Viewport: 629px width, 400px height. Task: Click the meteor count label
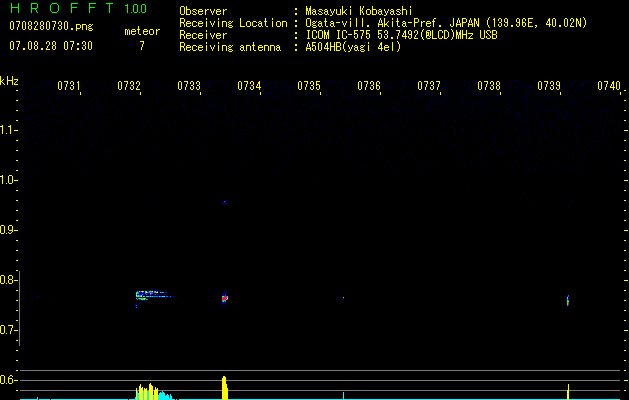click(142, 31)
